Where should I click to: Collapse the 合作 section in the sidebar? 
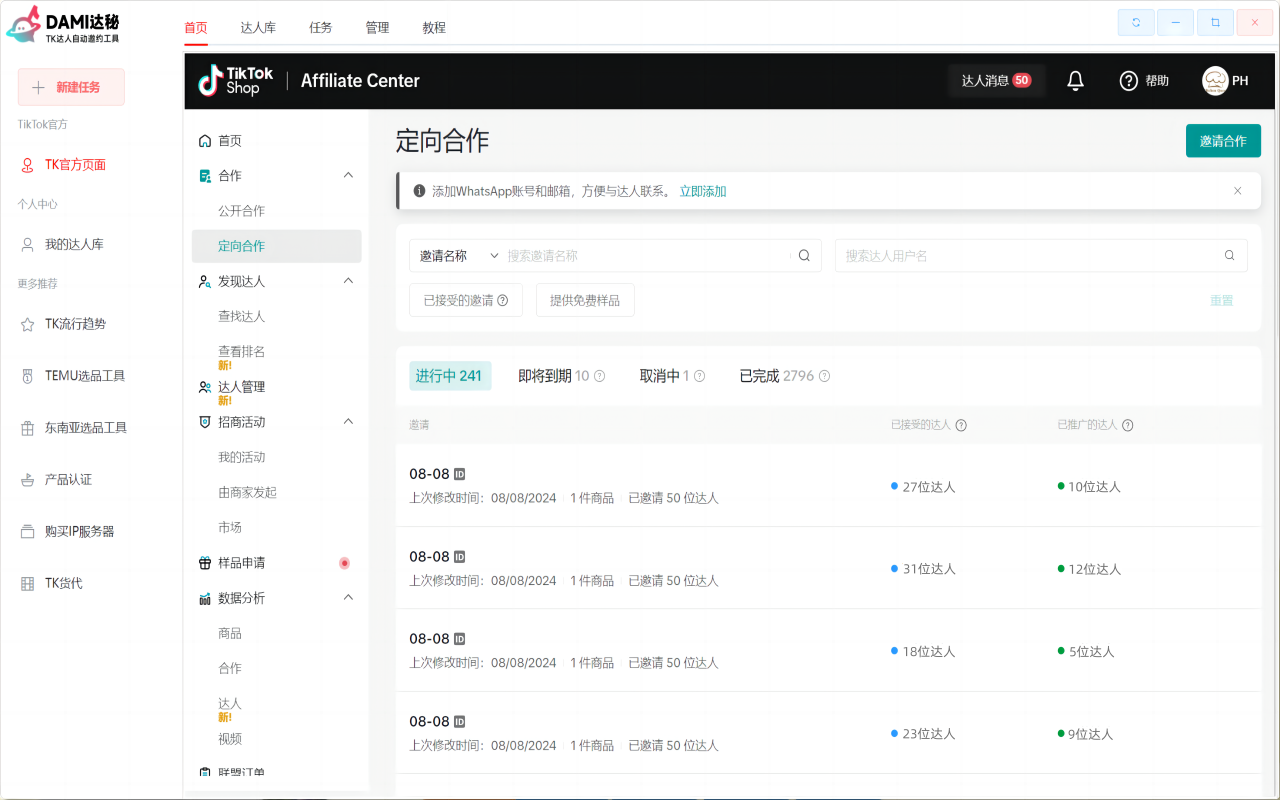pos(347,175)
